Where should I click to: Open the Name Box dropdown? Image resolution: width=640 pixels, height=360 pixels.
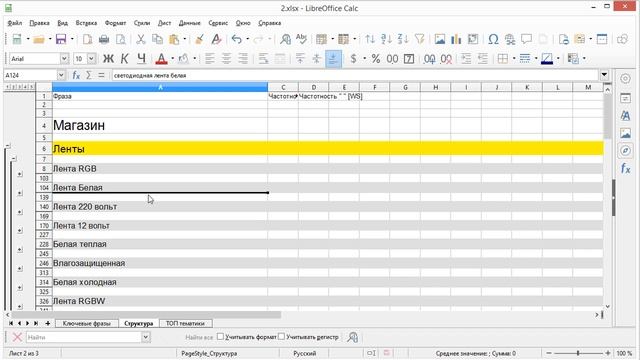pos(61,76)
